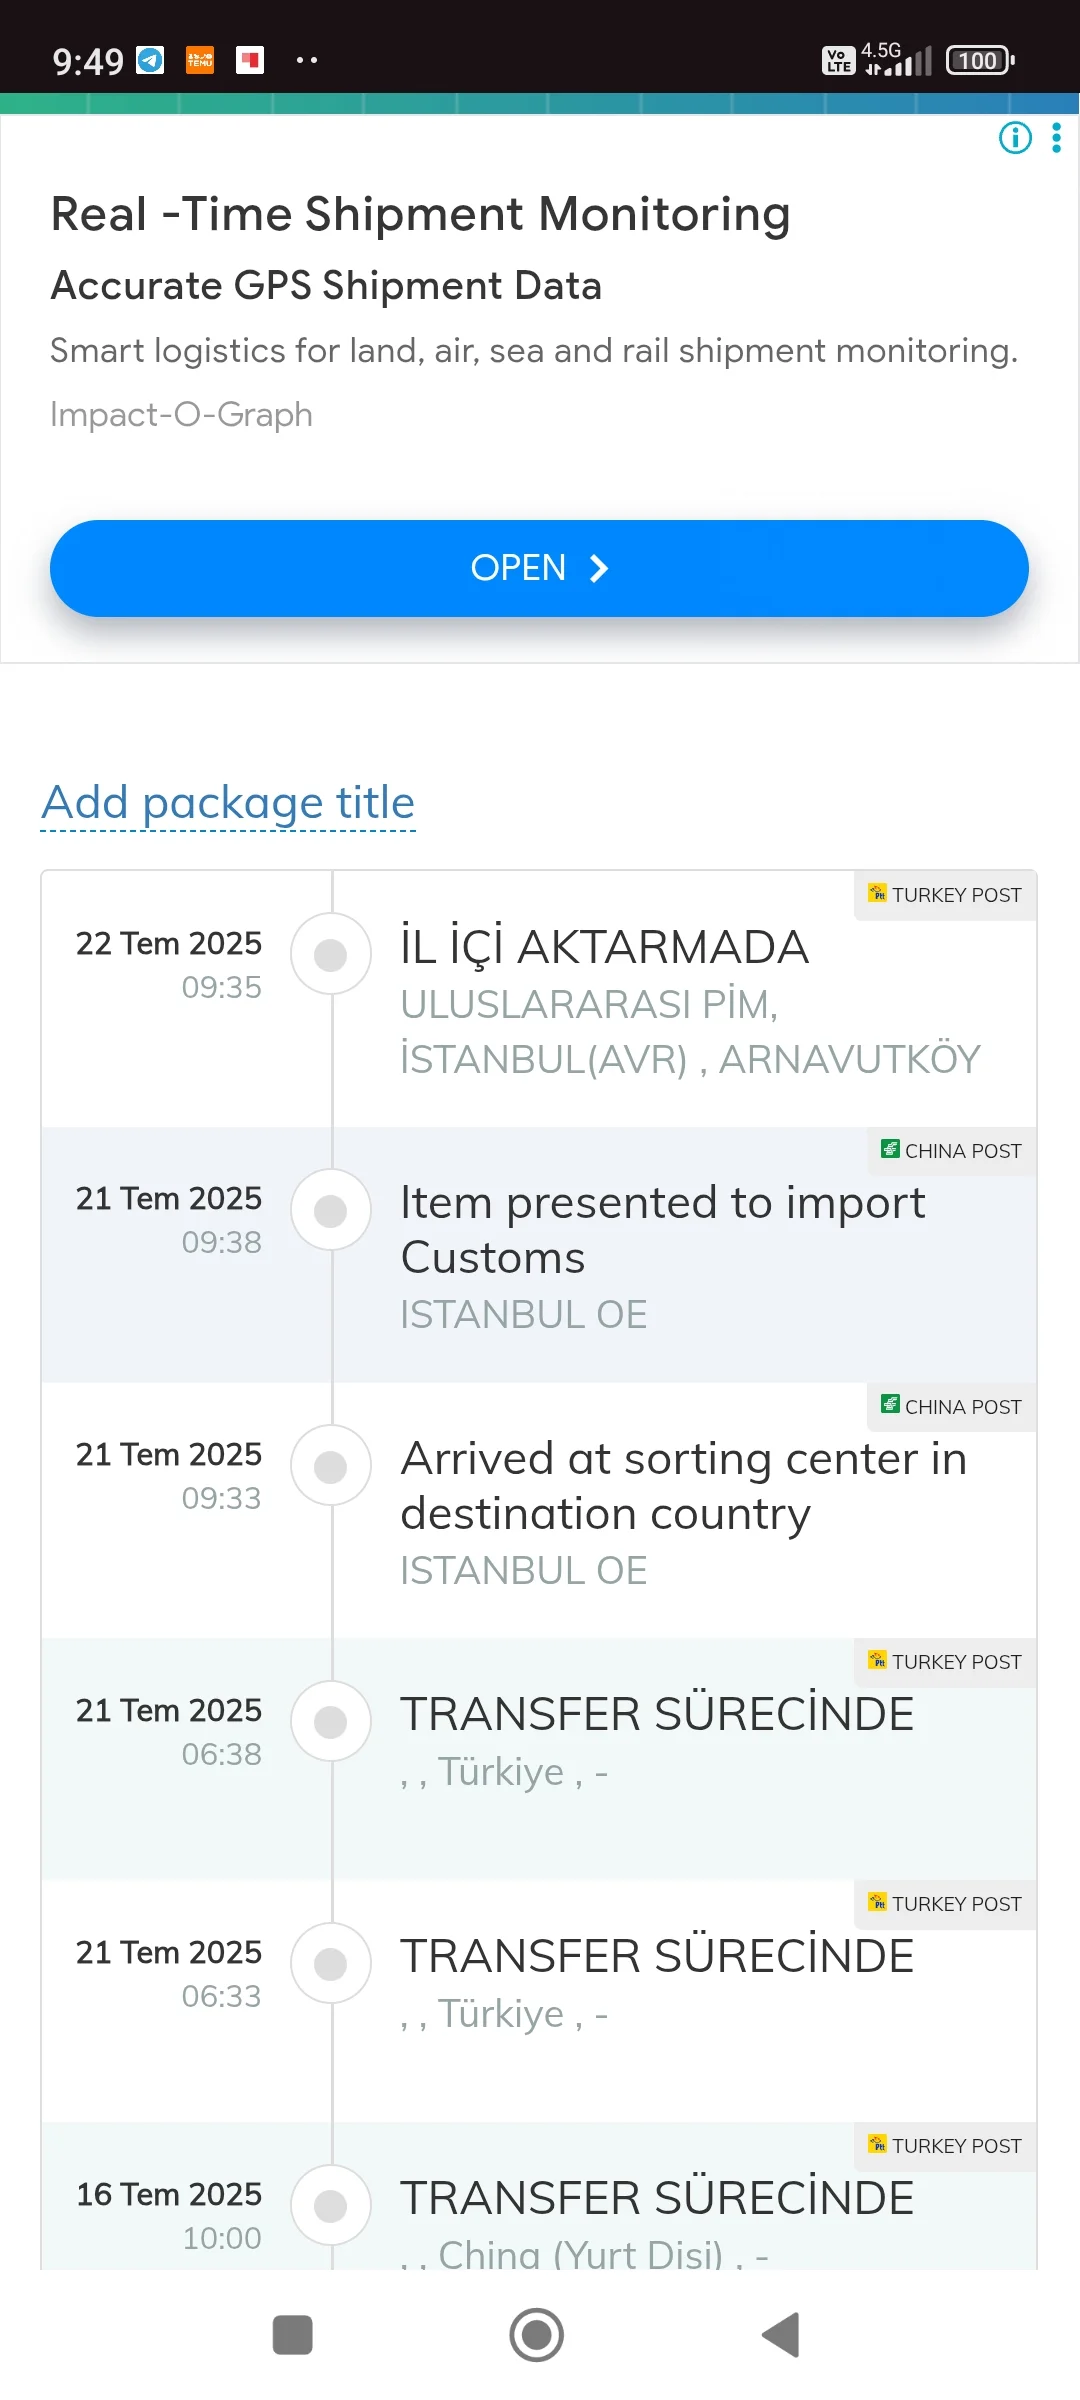Image resolution: width=1080 pixels, height=2400 pixels.
Task: Click the Add package title link
Action: pos(228,803)
